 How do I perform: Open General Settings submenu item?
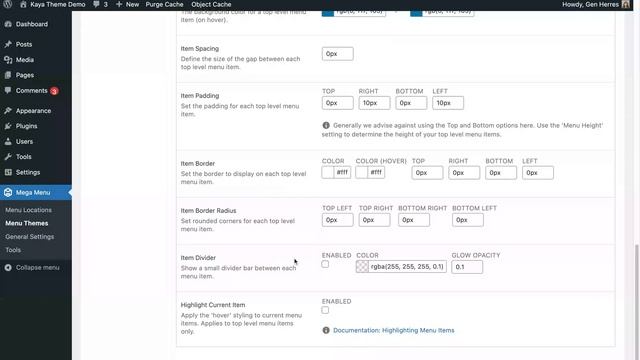29,237
